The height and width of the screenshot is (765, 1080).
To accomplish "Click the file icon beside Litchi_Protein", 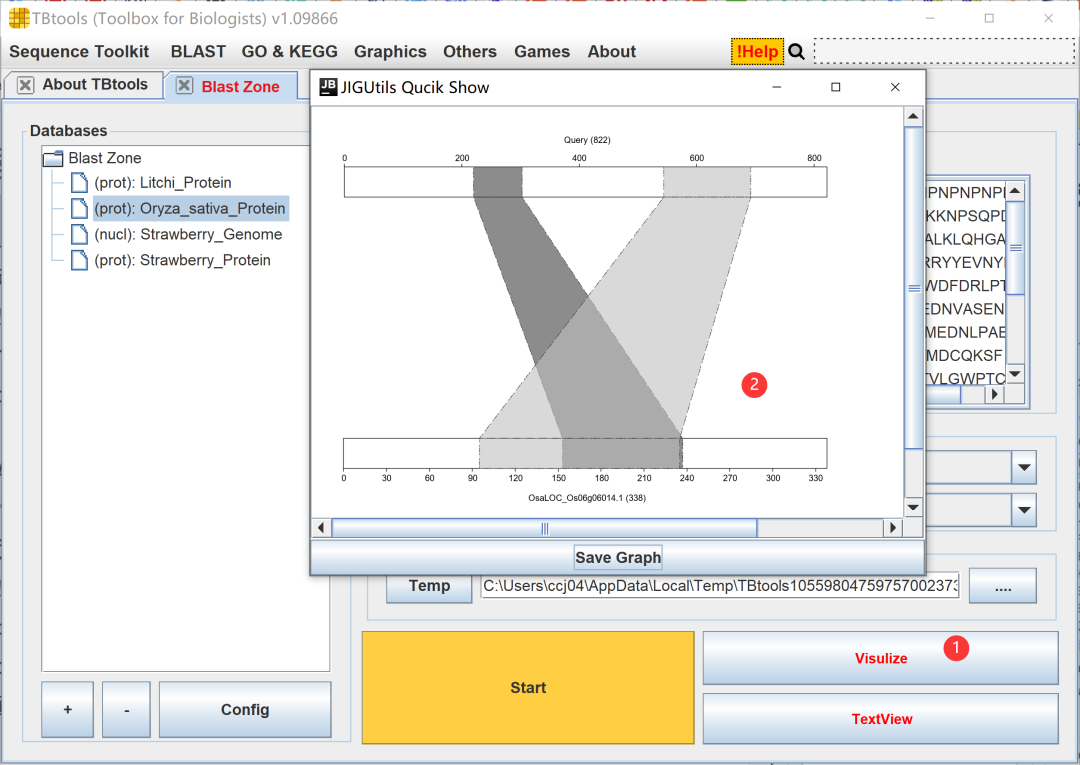I will (x=80, y=183).
